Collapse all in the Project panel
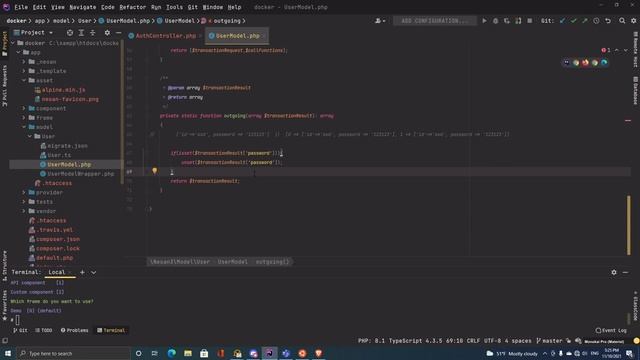640x360 pixels. (x=93, y=33)
